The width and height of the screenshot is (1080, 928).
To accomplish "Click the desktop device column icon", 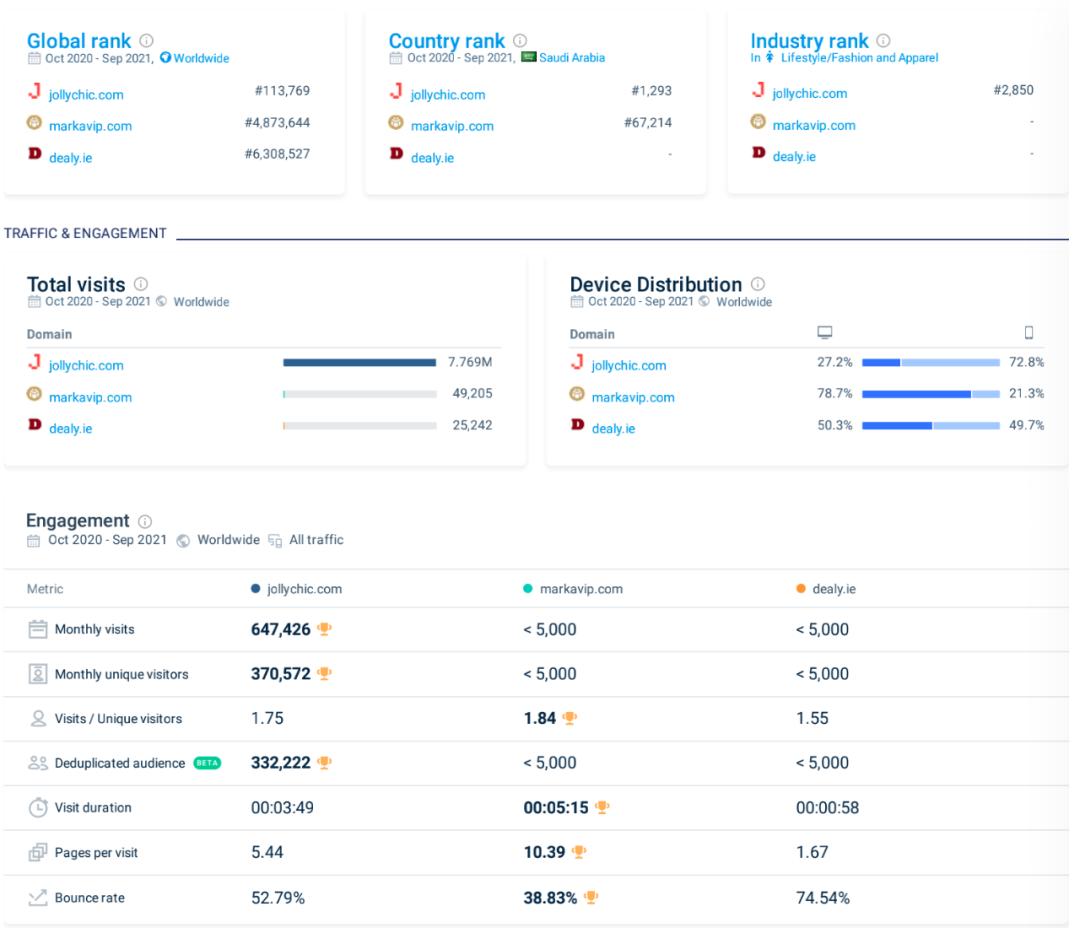I will point(824,333).
